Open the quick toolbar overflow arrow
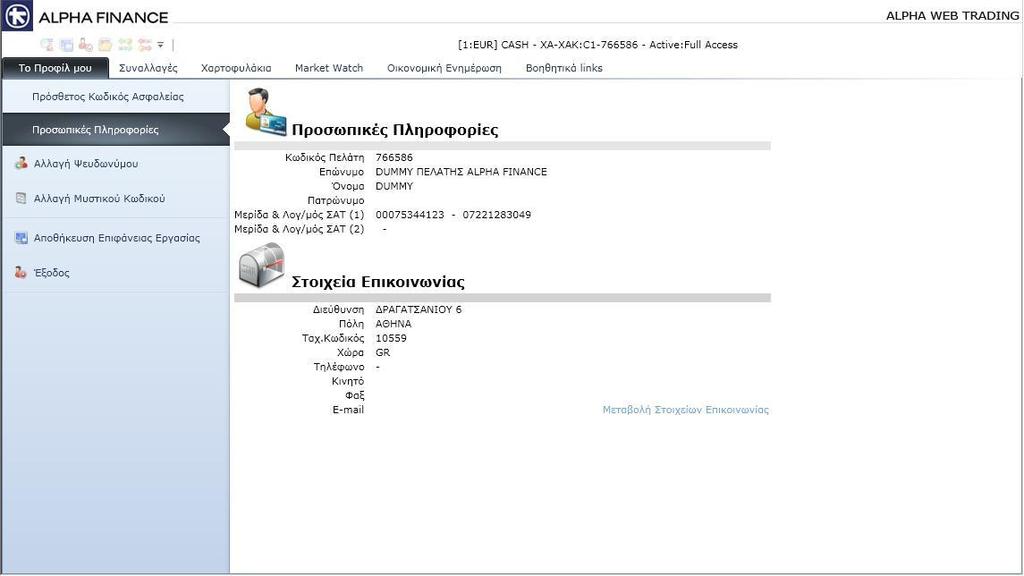This screenshot has height=576, width=1024. coord(161,45)
